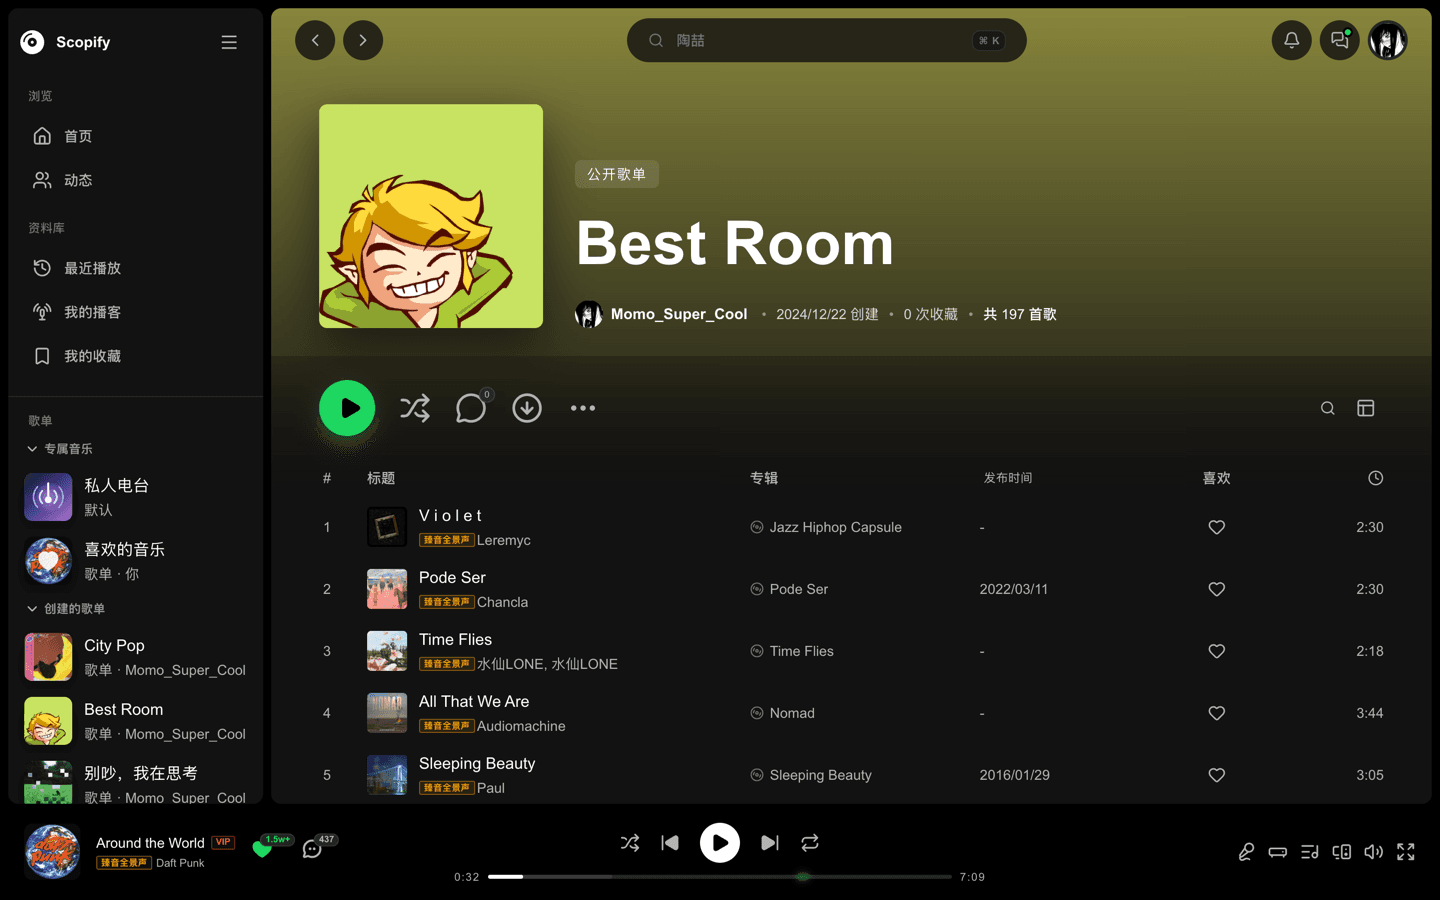Open the Jazz Hiphop Capsule album link

[x=836, y=527]
